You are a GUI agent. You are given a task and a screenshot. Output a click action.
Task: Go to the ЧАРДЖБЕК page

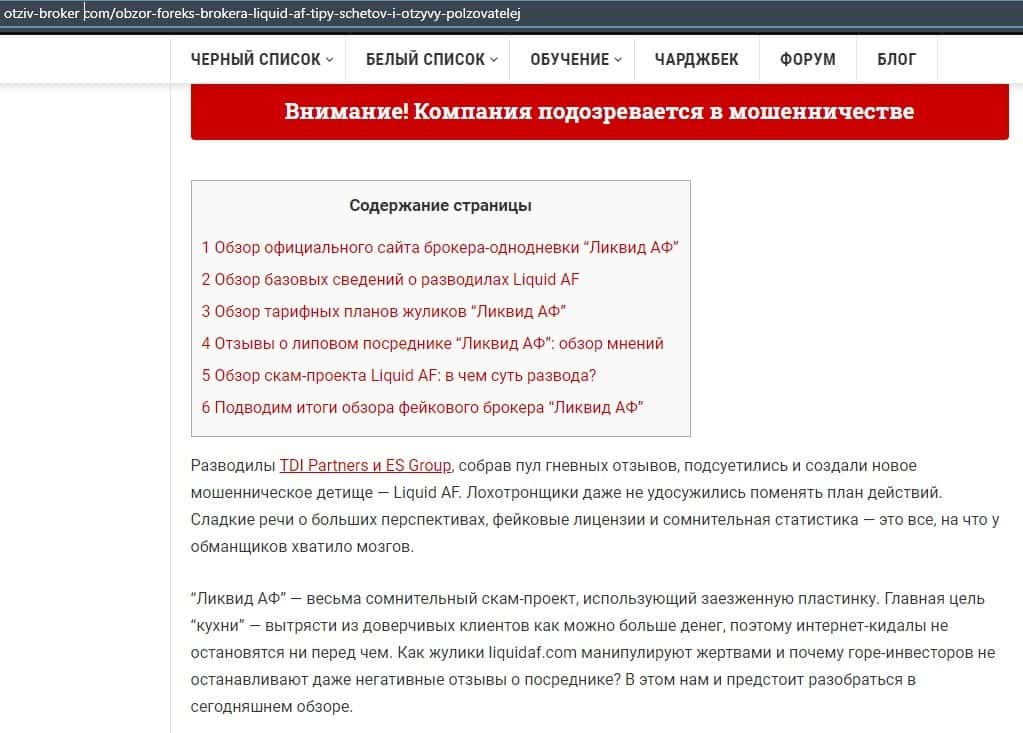click(696, 59)
